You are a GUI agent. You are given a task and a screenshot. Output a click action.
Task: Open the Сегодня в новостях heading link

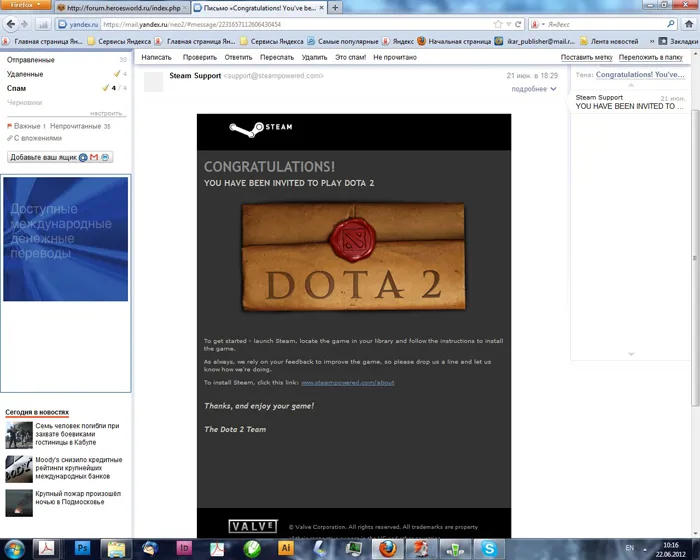[x=37, y=412]
